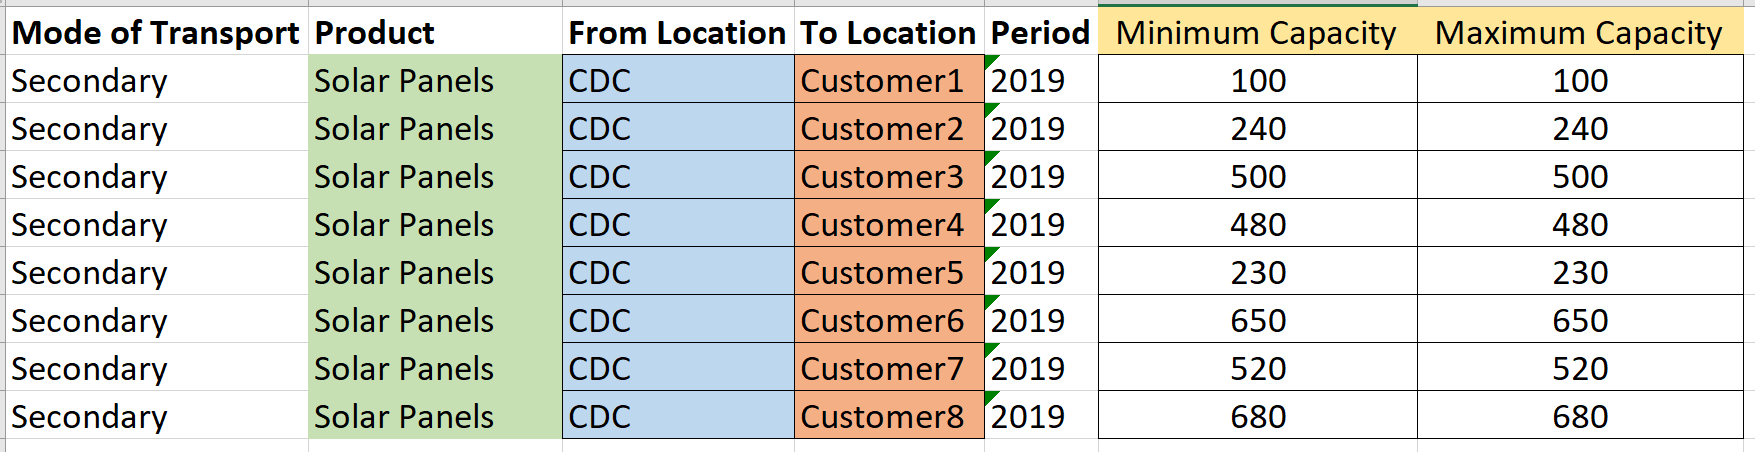This screenshot has height=452, width=1755.
Task: Click the From Location column header
Action: coord(678,32)
